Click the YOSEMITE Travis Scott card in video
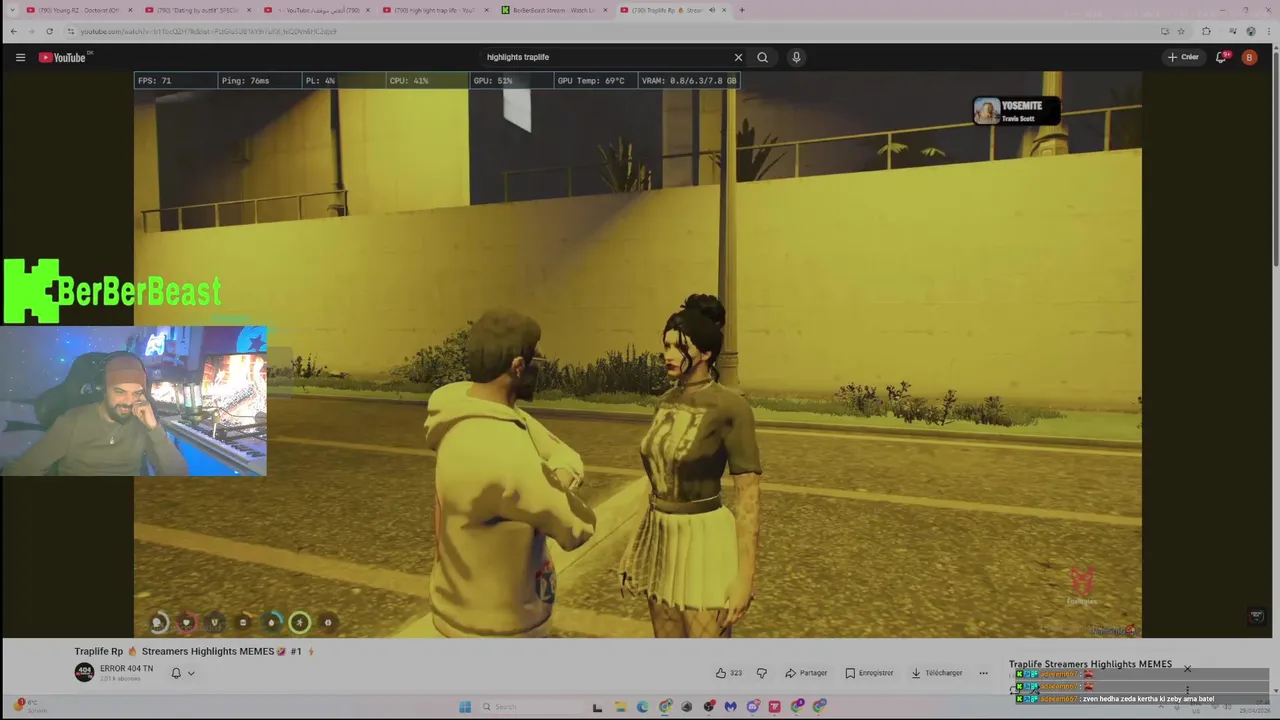This screenshot has height=720, width=1280. [1016, 111]
